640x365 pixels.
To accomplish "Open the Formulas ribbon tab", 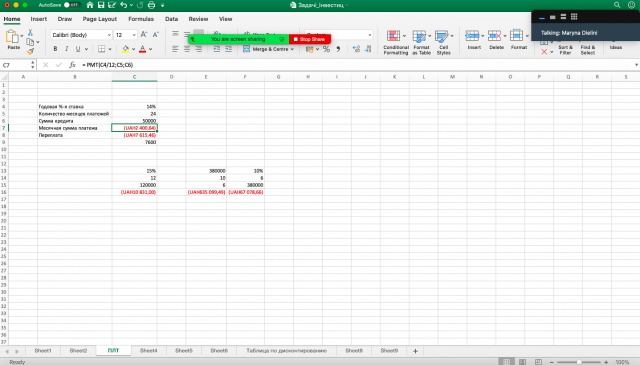I will tap(141, 19).
